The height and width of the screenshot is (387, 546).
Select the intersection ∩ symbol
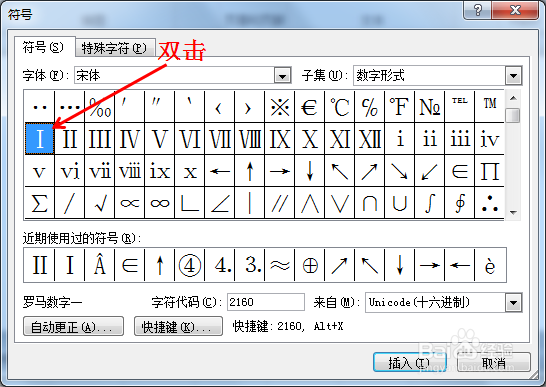369,203
